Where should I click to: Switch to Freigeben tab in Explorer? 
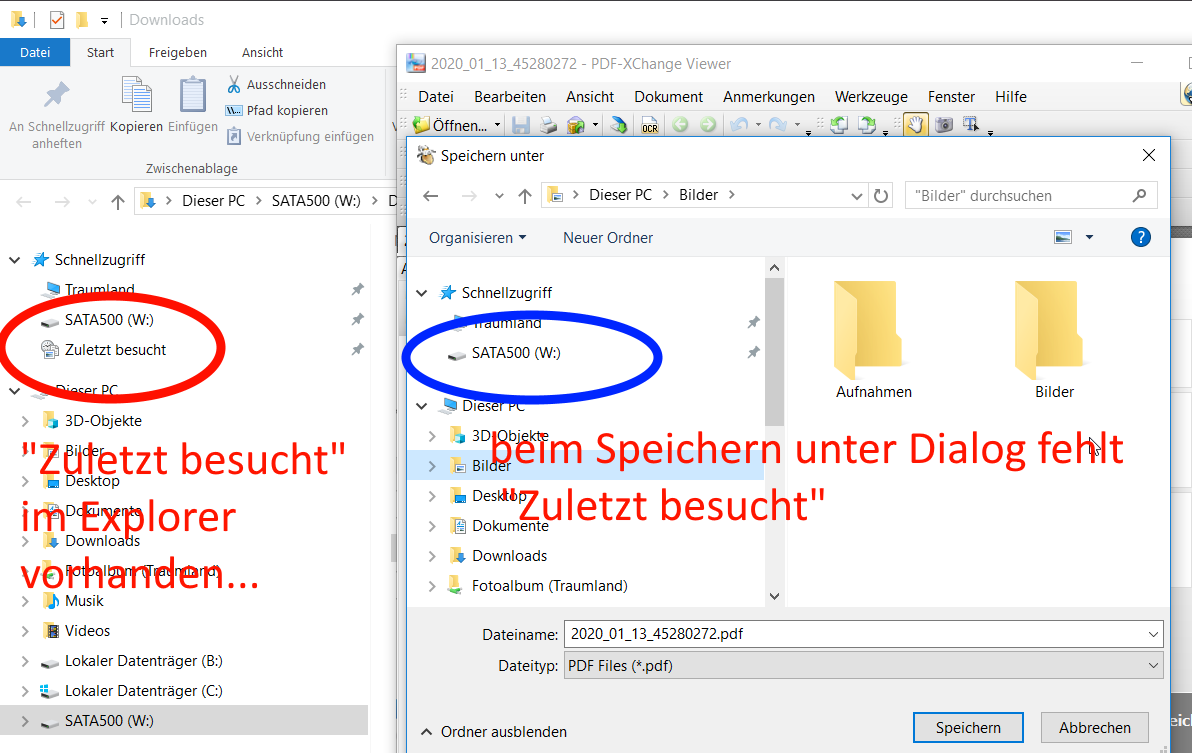[x=177, y=52]
